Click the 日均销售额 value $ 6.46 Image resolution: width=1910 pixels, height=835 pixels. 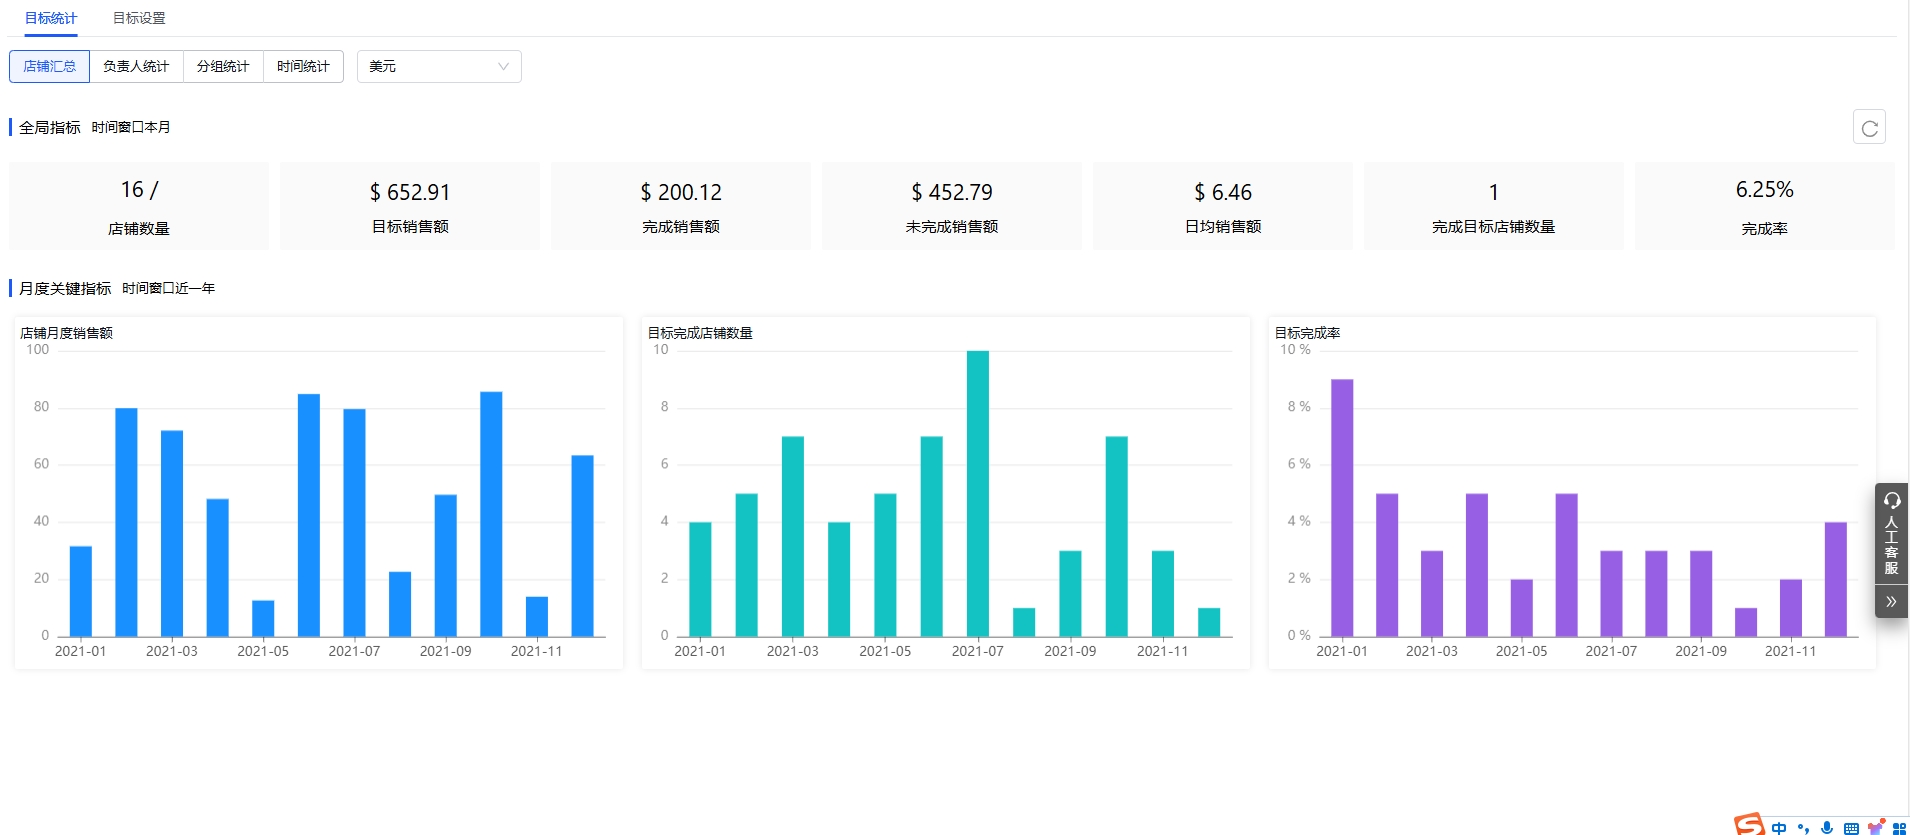coord(1223,192)
